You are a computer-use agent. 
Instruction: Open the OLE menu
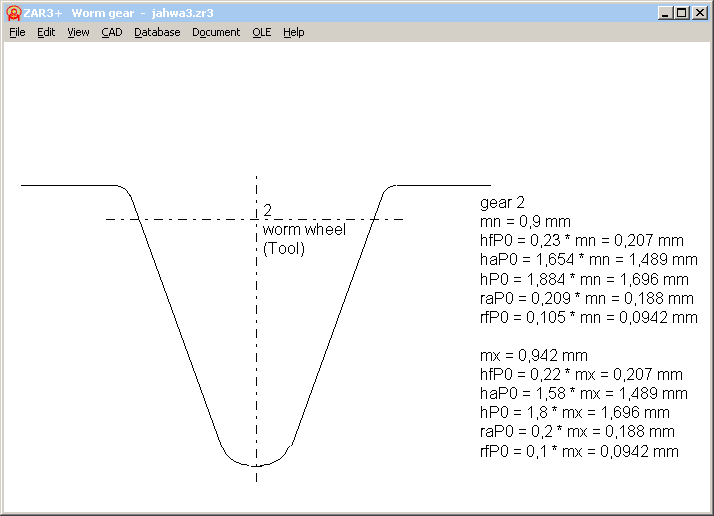(261, 32)
